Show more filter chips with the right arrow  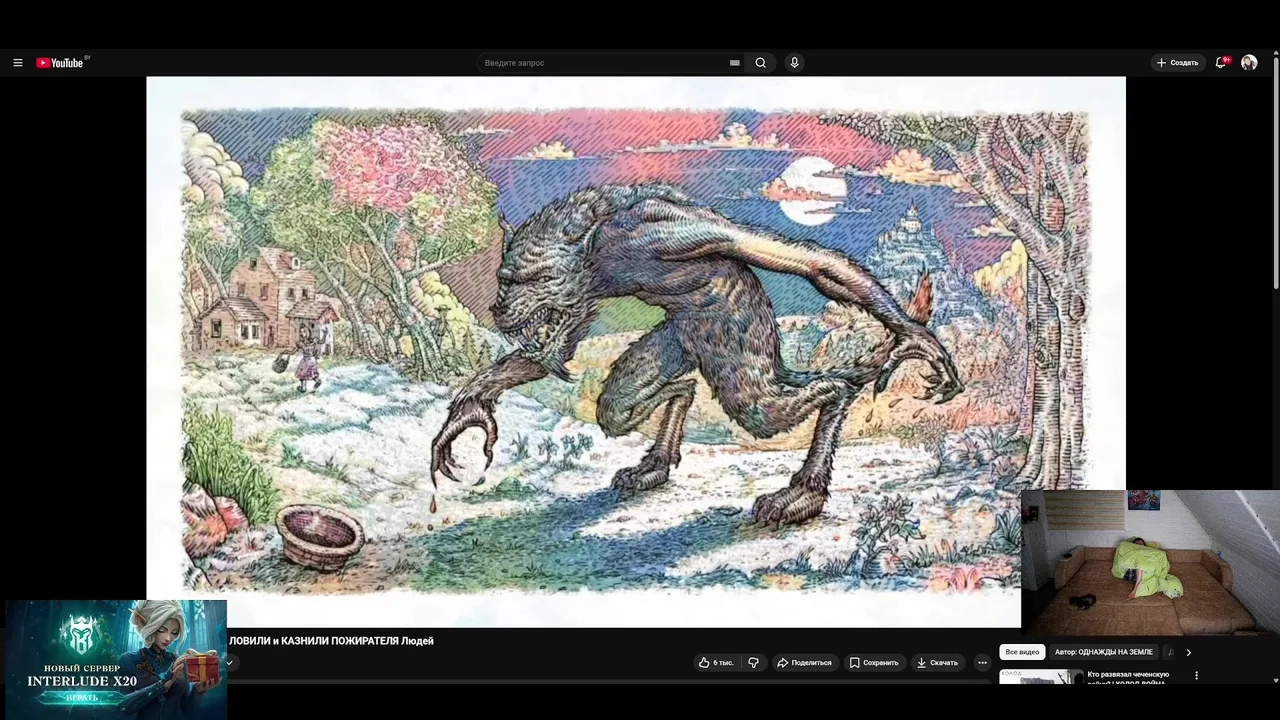(x=1188, y=652)
